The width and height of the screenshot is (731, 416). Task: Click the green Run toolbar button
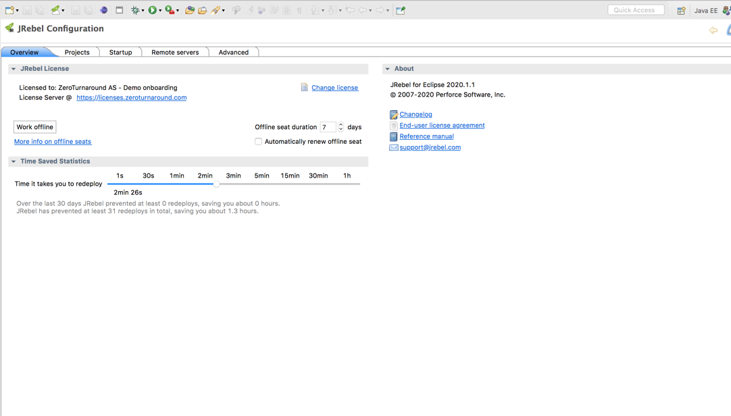(x=152, y=10)
